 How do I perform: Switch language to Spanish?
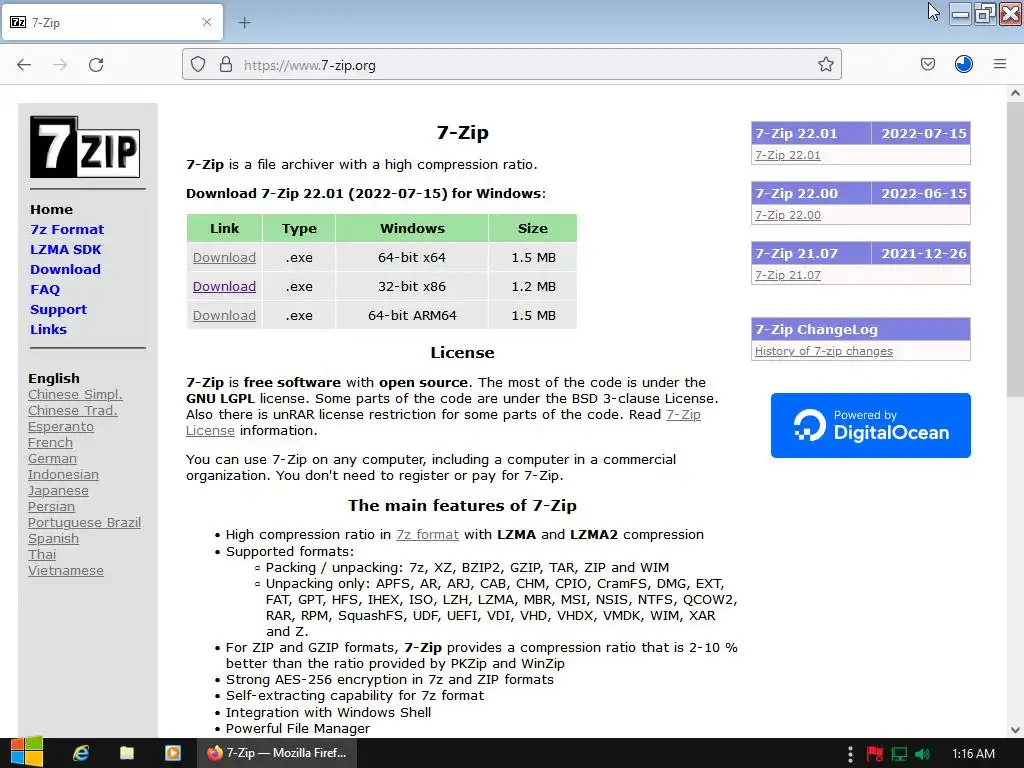(x=54, y=539)
